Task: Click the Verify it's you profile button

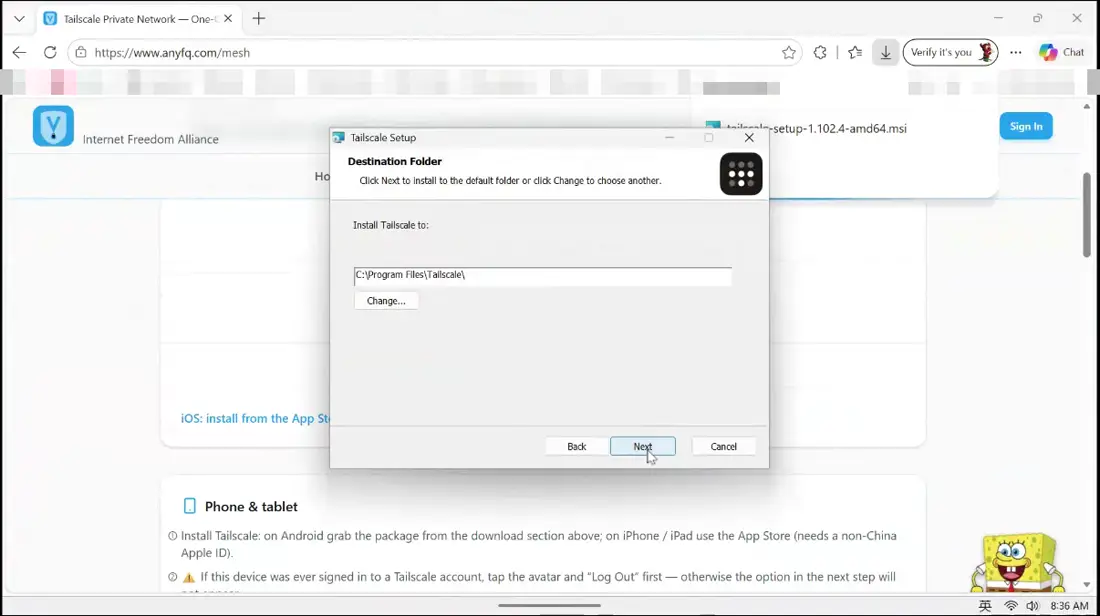Action: pyautogui.click(x=951, y=53)
